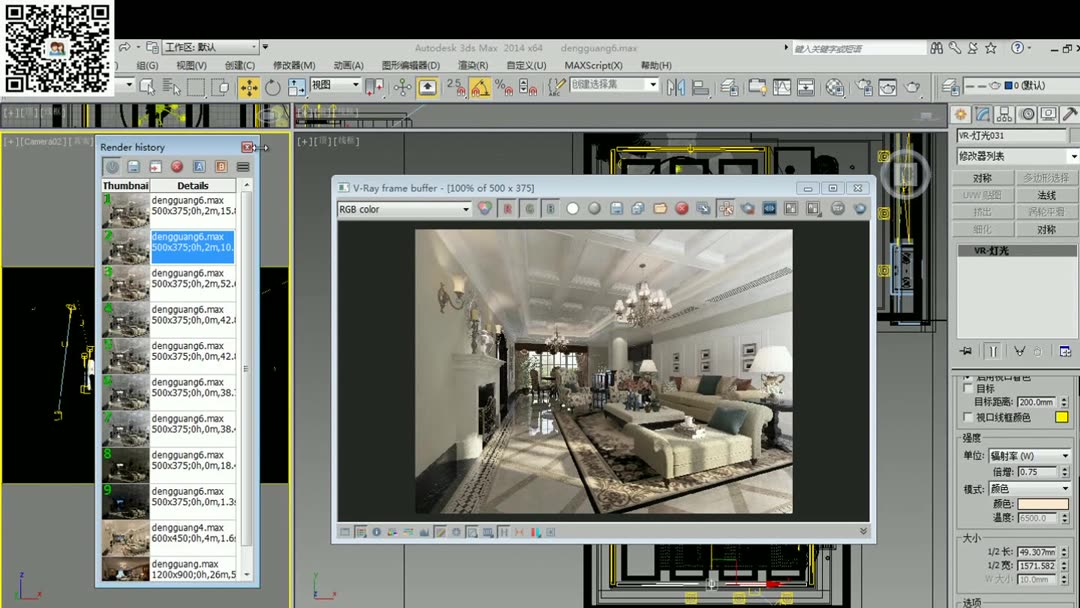Select the Select and Move tool in the toolbar
This screenshot has height=608, width=1080.
pos(248,87)
